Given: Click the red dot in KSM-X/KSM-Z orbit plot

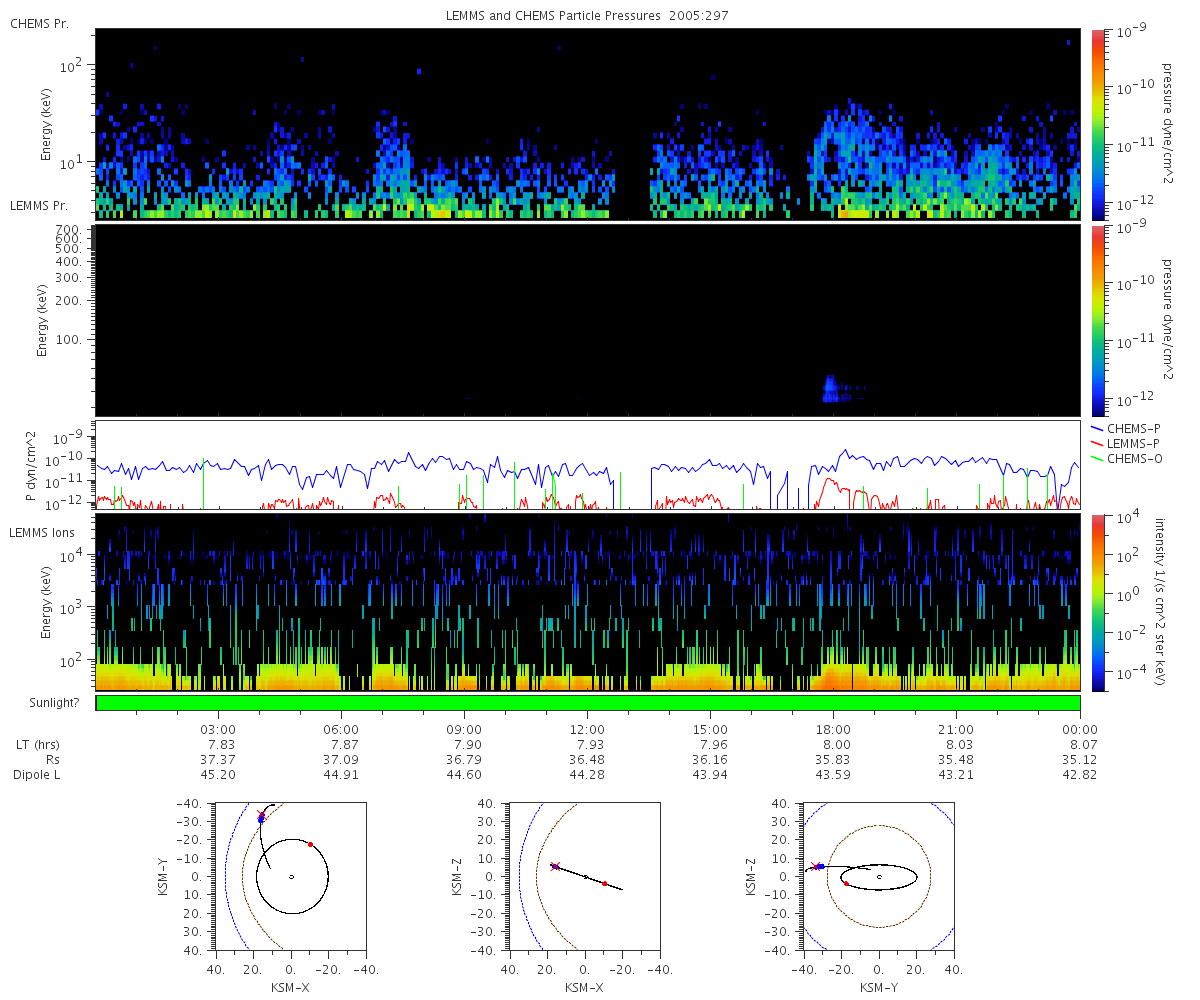Looking at the screenshot, I should 605,884.
